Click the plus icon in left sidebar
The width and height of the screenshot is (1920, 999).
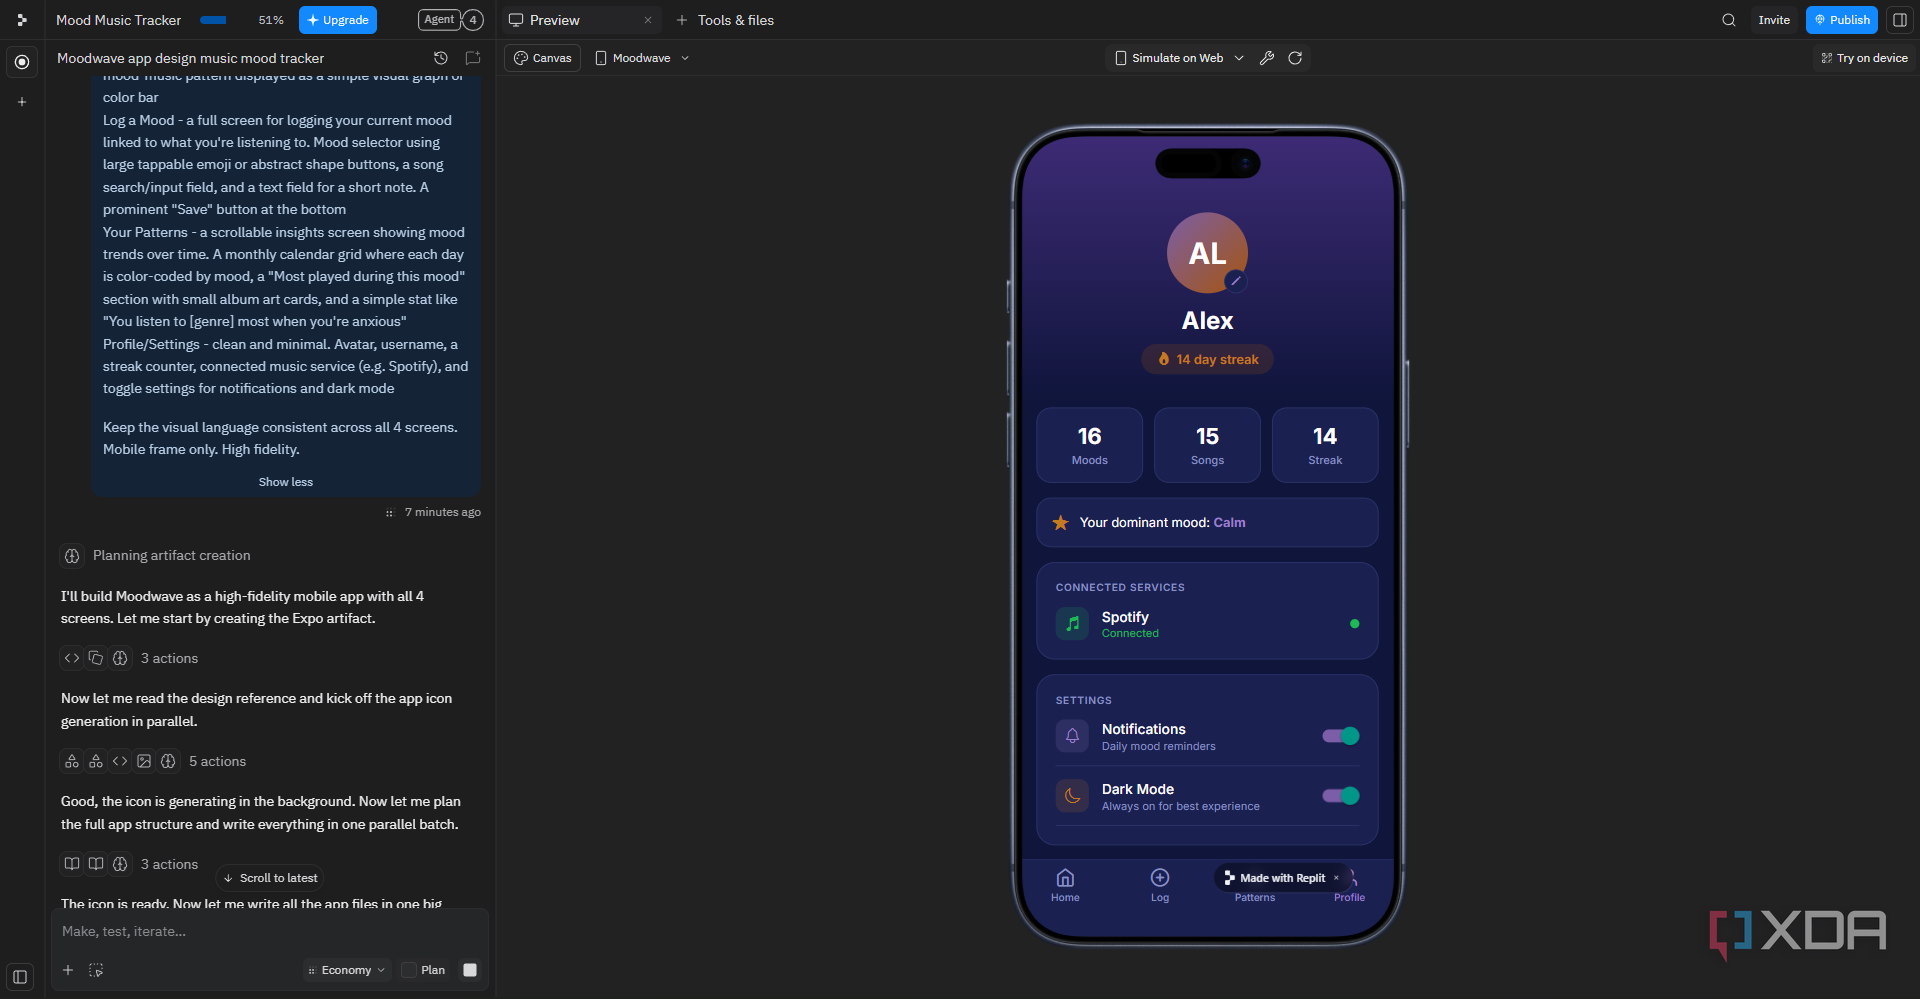pos(22,102)
